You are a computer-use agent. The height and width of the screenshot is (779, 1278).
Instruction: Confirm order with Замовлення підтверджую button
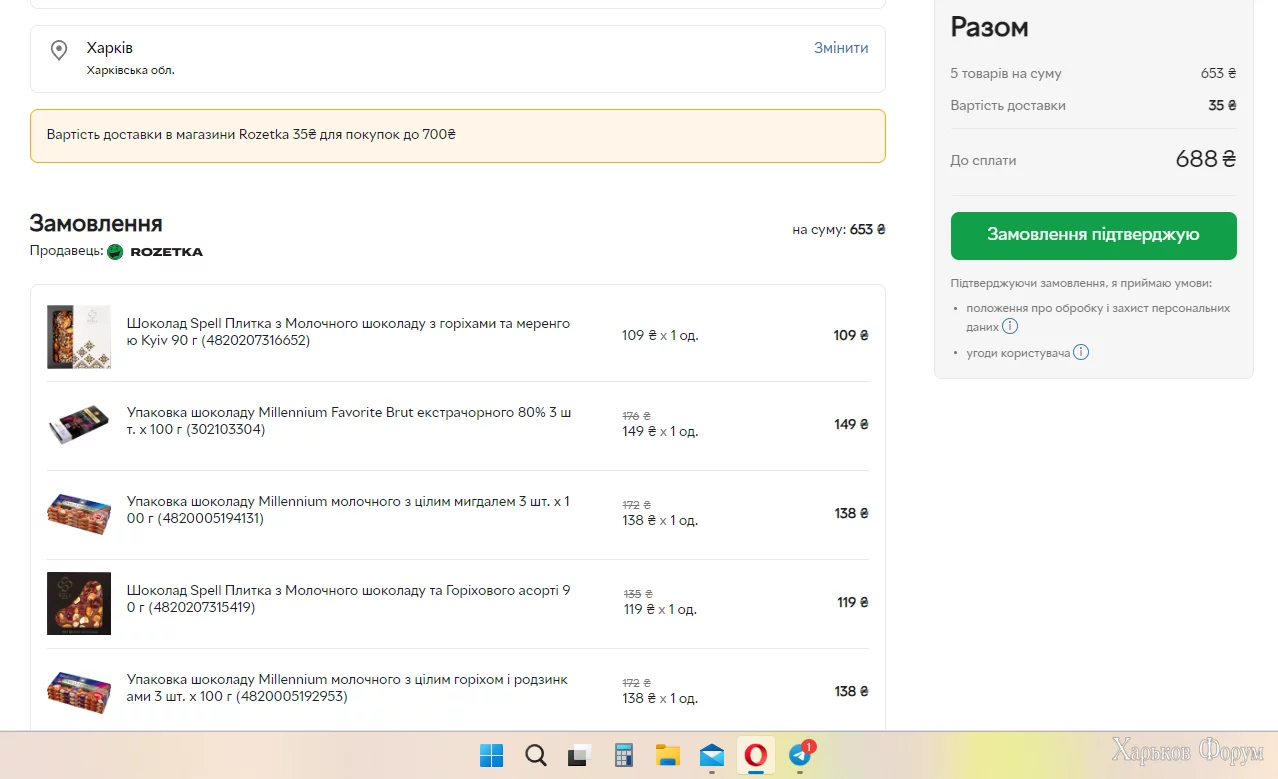click(x=1093, y=235)
